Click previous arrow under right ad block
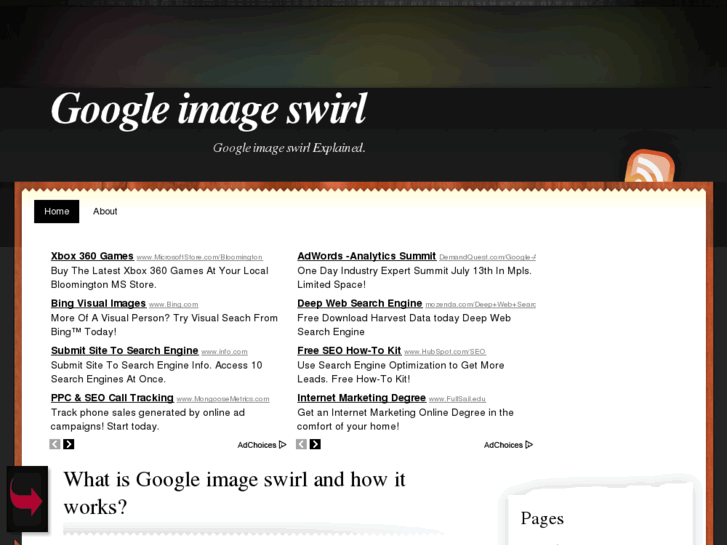The image size is (727, 545). pos(301,444)
